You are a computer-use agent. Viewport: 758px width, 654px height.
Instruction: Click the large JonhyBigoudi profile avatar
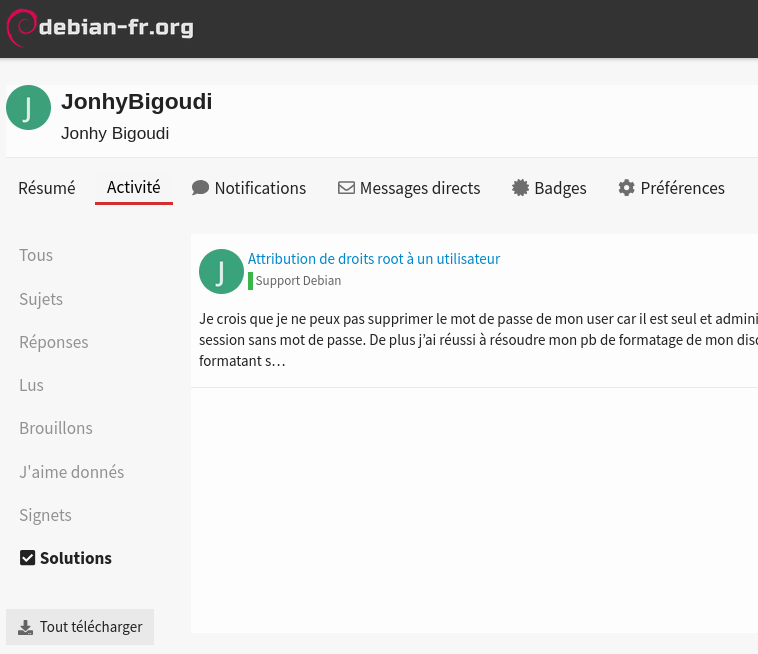(28, 108)
